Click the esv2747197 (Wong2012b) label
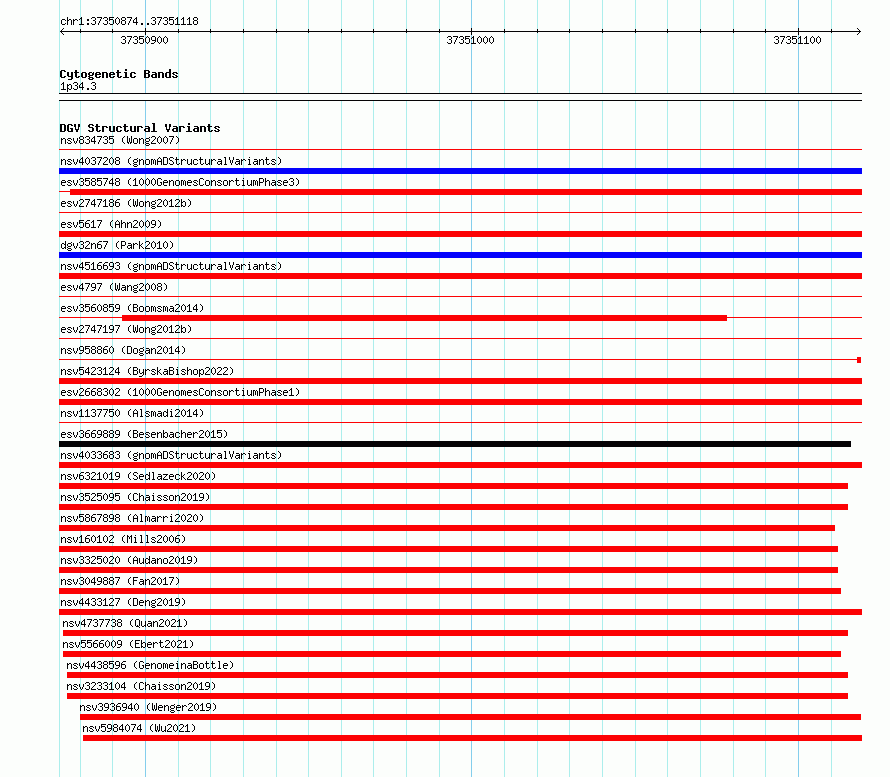The height and width of the screenshot is (777, 890). pos(126,329)
